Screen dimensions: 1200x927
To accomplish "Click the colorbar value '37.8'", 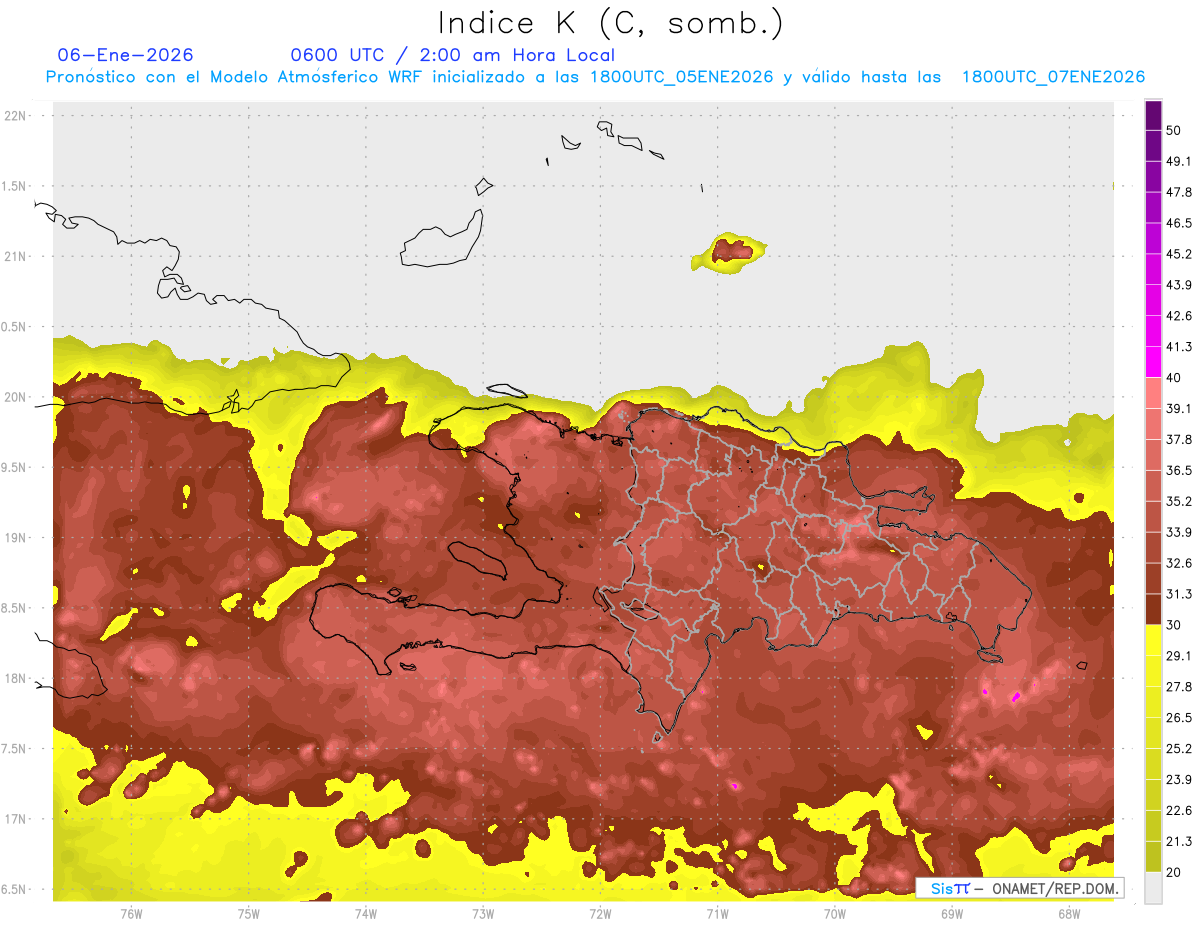I will pos(1178,439).
